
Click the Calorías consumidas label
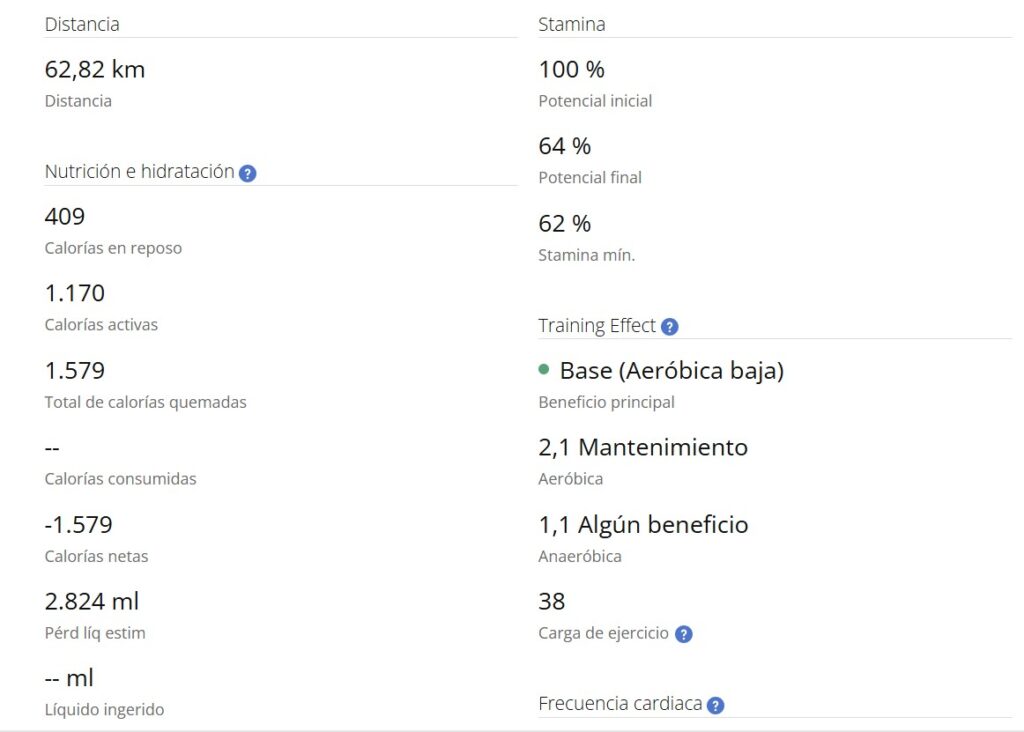pyautogui.click(x=120, y=479)
